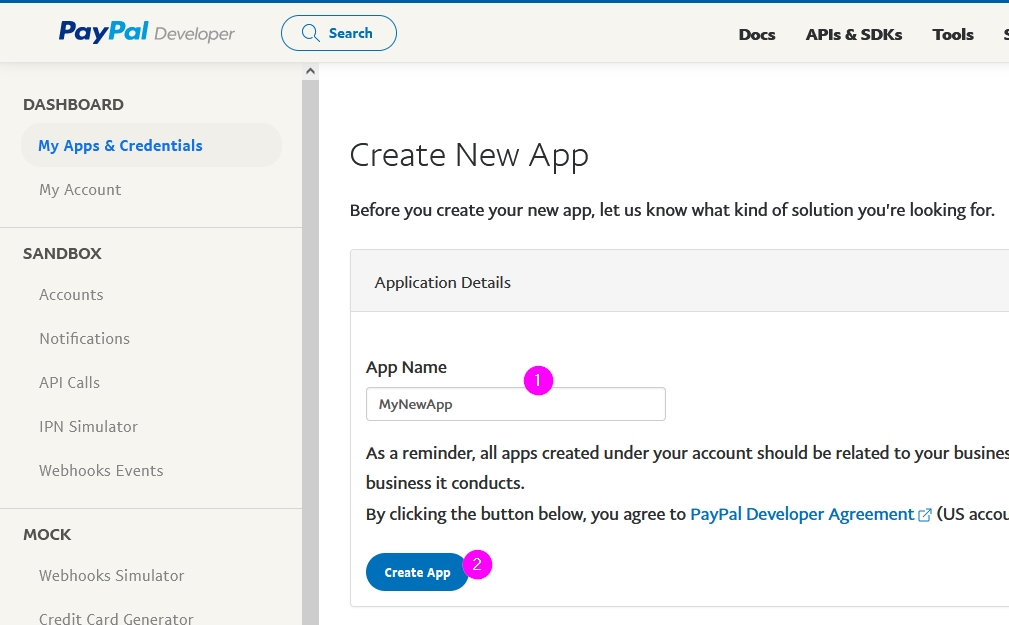Open the Search button in header
The image size is (1009, 625).
(x=338, y=33)
